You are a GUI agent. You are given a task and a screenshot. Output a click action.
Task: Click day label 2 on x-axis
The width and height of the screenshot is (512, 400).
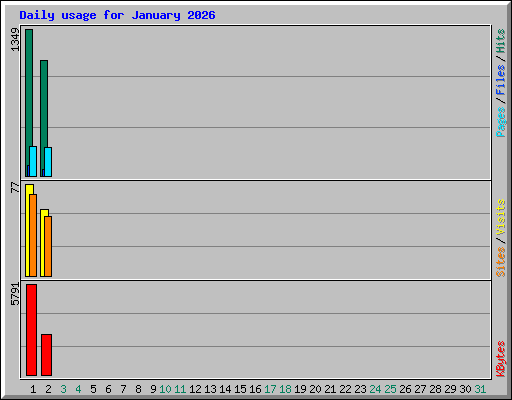click(48, 389)
